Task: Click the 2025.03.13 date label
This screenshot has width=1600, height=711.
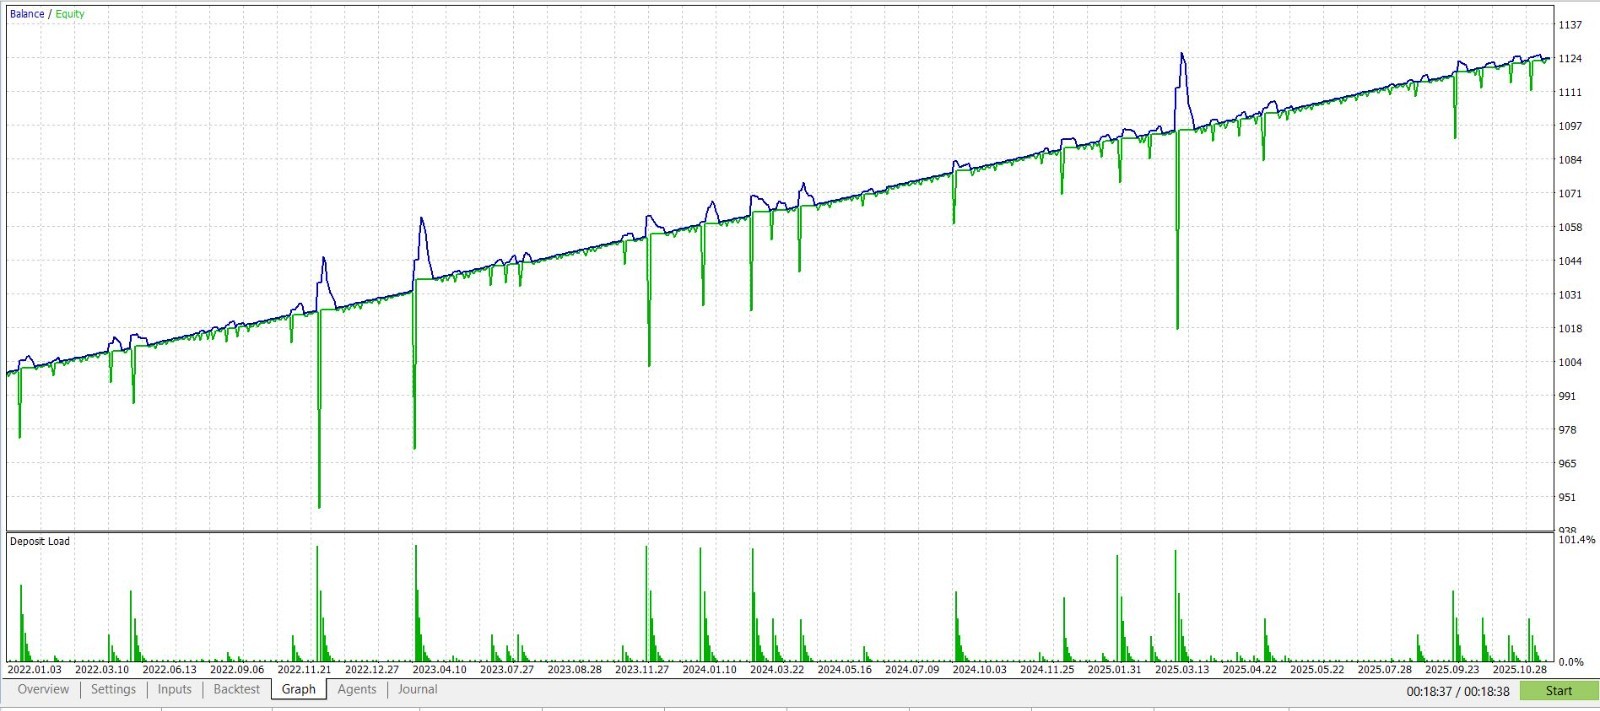Action: tap(1182, 670)
